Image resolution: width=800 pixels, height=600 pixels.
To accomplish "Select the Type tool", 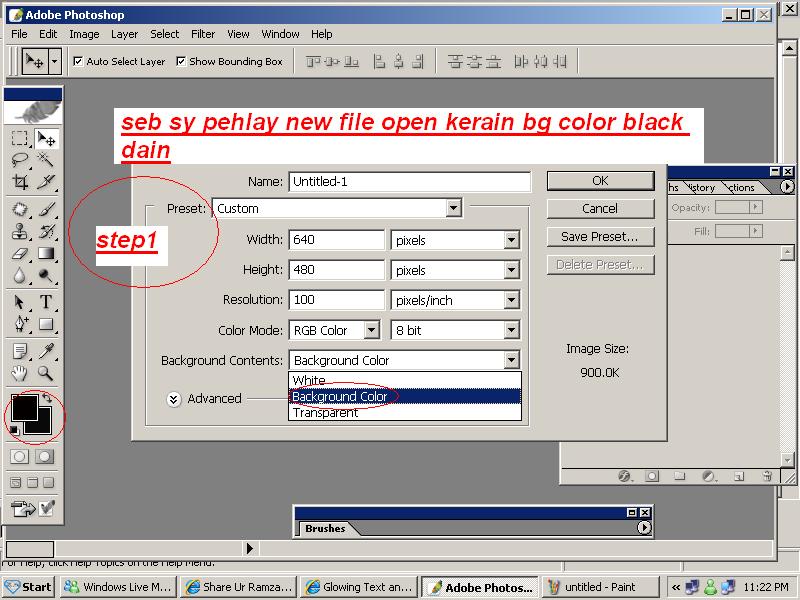I will click(x=46, y=302).
